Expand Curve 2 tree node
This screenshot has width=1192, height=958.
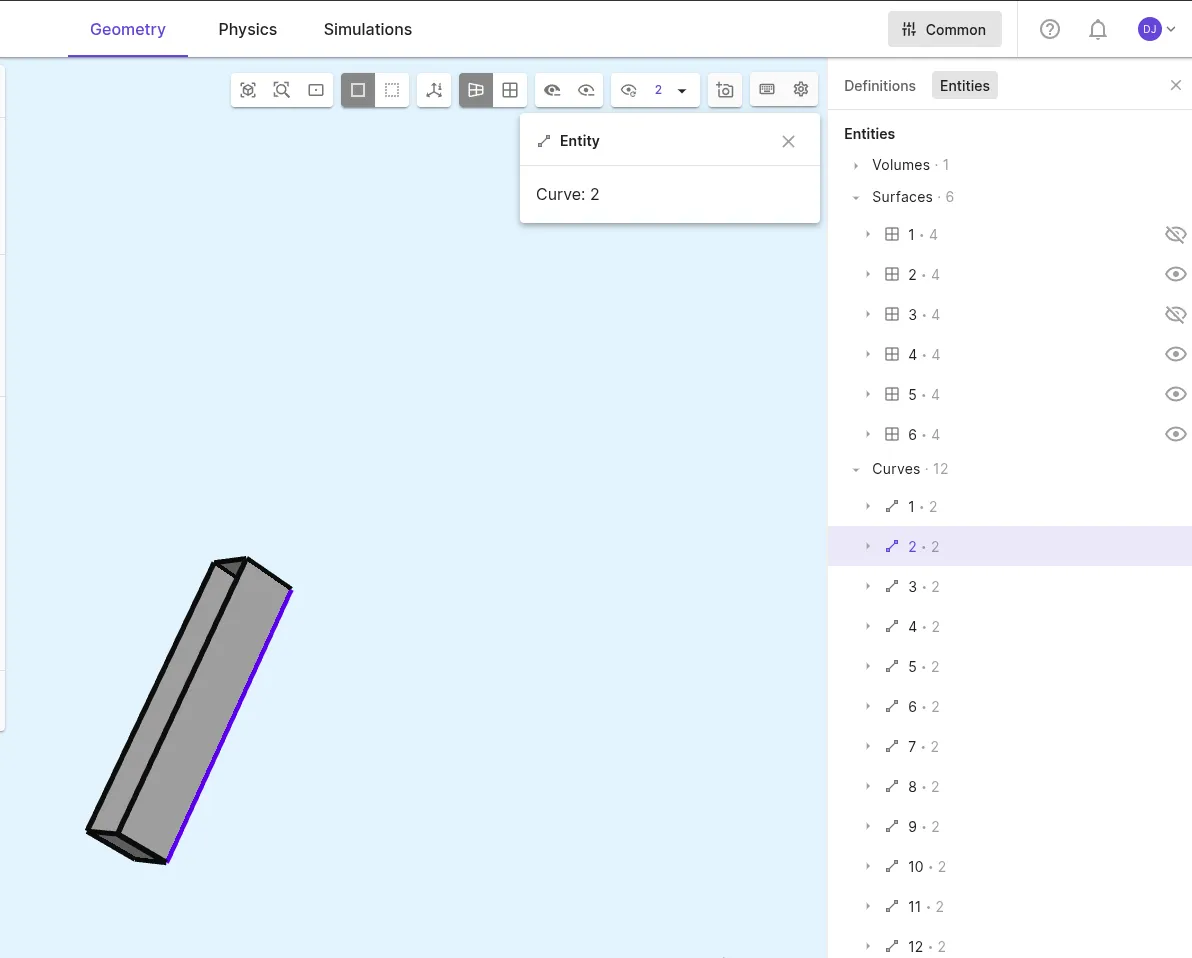click(868, 547)
